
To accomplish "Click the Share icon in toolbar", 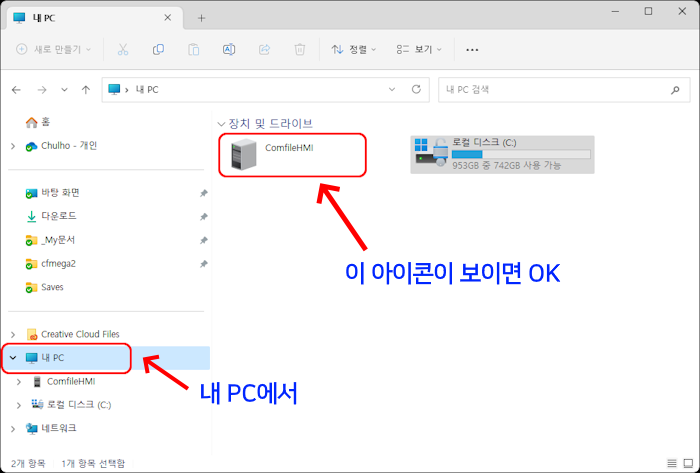I will click(264, 49).
